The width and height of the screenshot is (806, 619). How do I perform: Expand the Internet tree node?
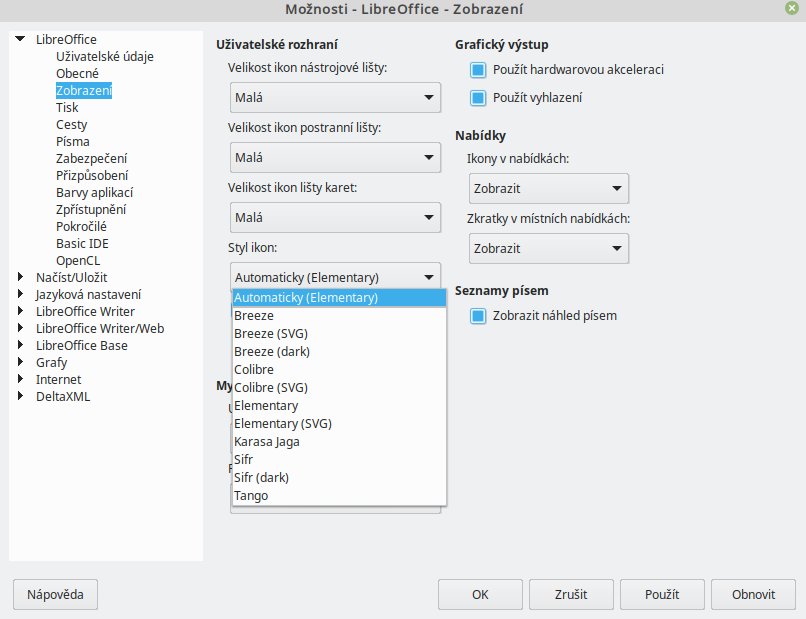click(x=20, y=378)
